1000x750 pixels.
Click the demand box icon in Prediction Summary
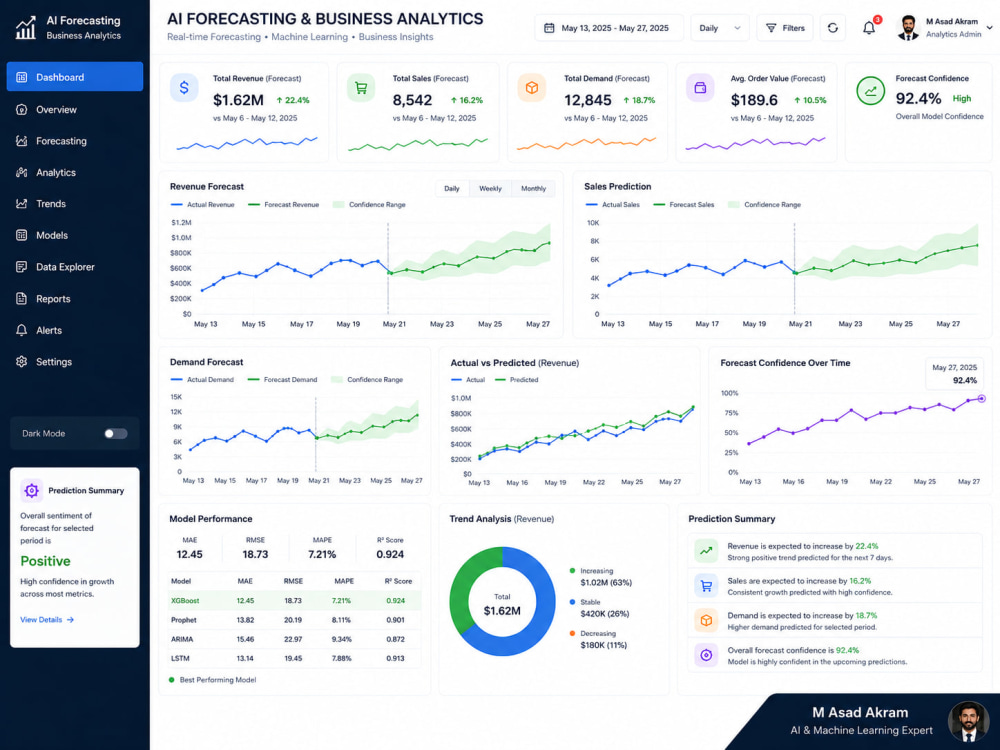pyautogui.click(x=706, y=621)
